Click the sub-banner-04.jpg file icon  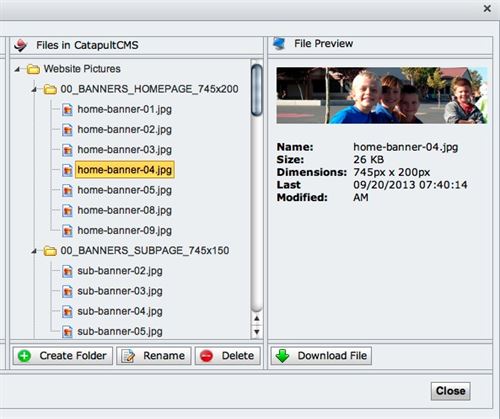[x=67, y=311]
